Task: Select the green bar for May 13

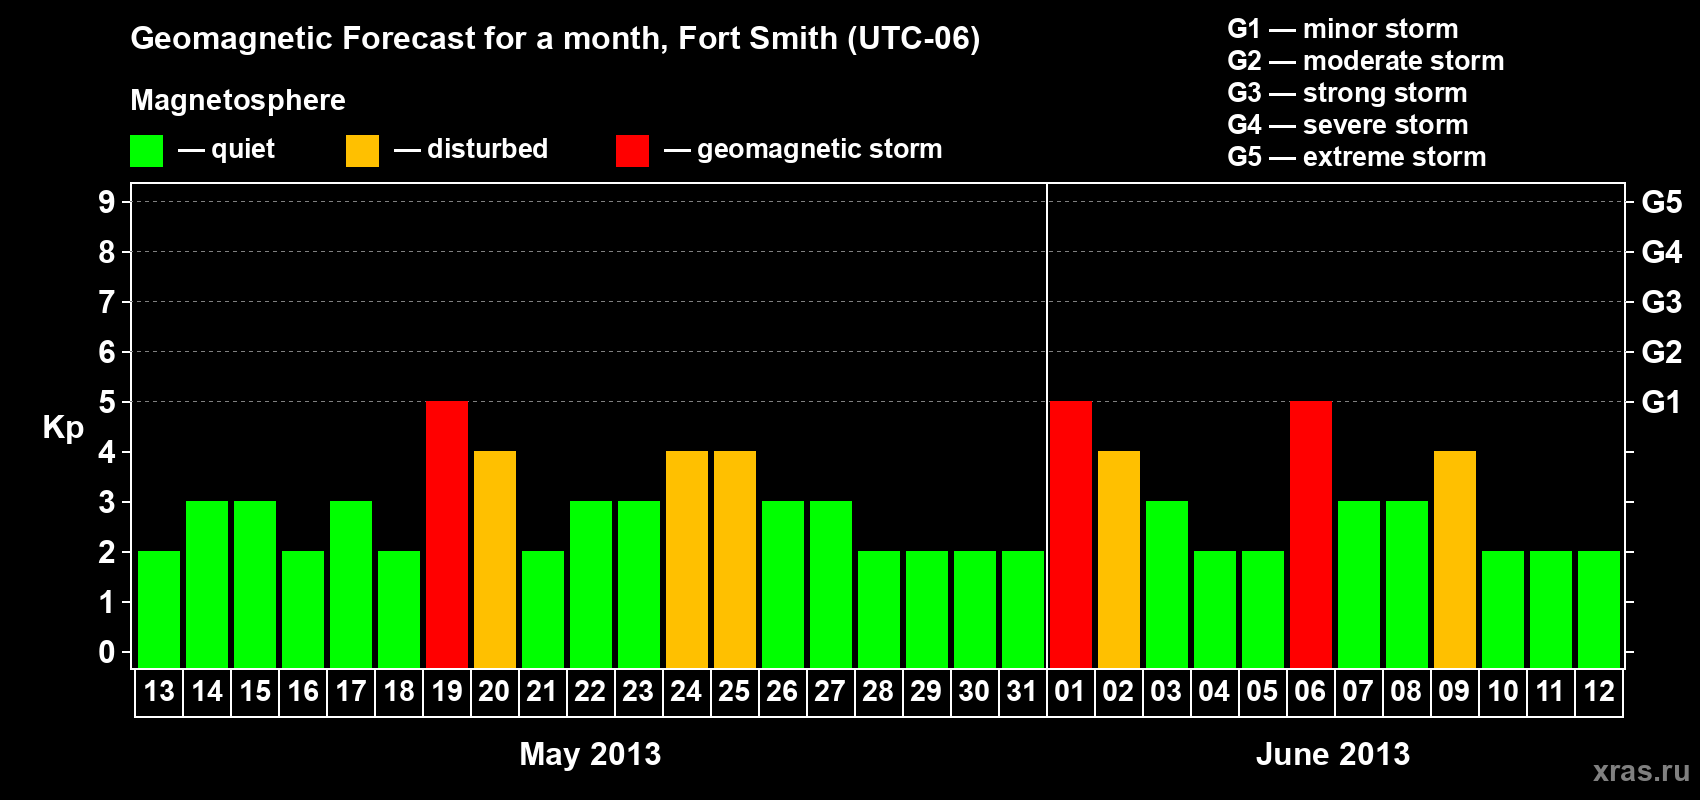Action: point(159,610)
